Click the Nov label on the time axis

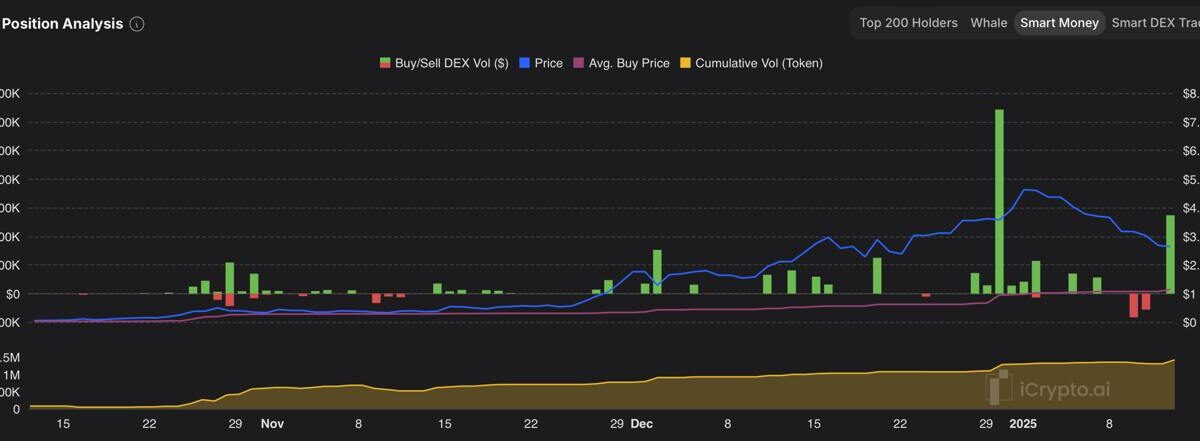272,424
